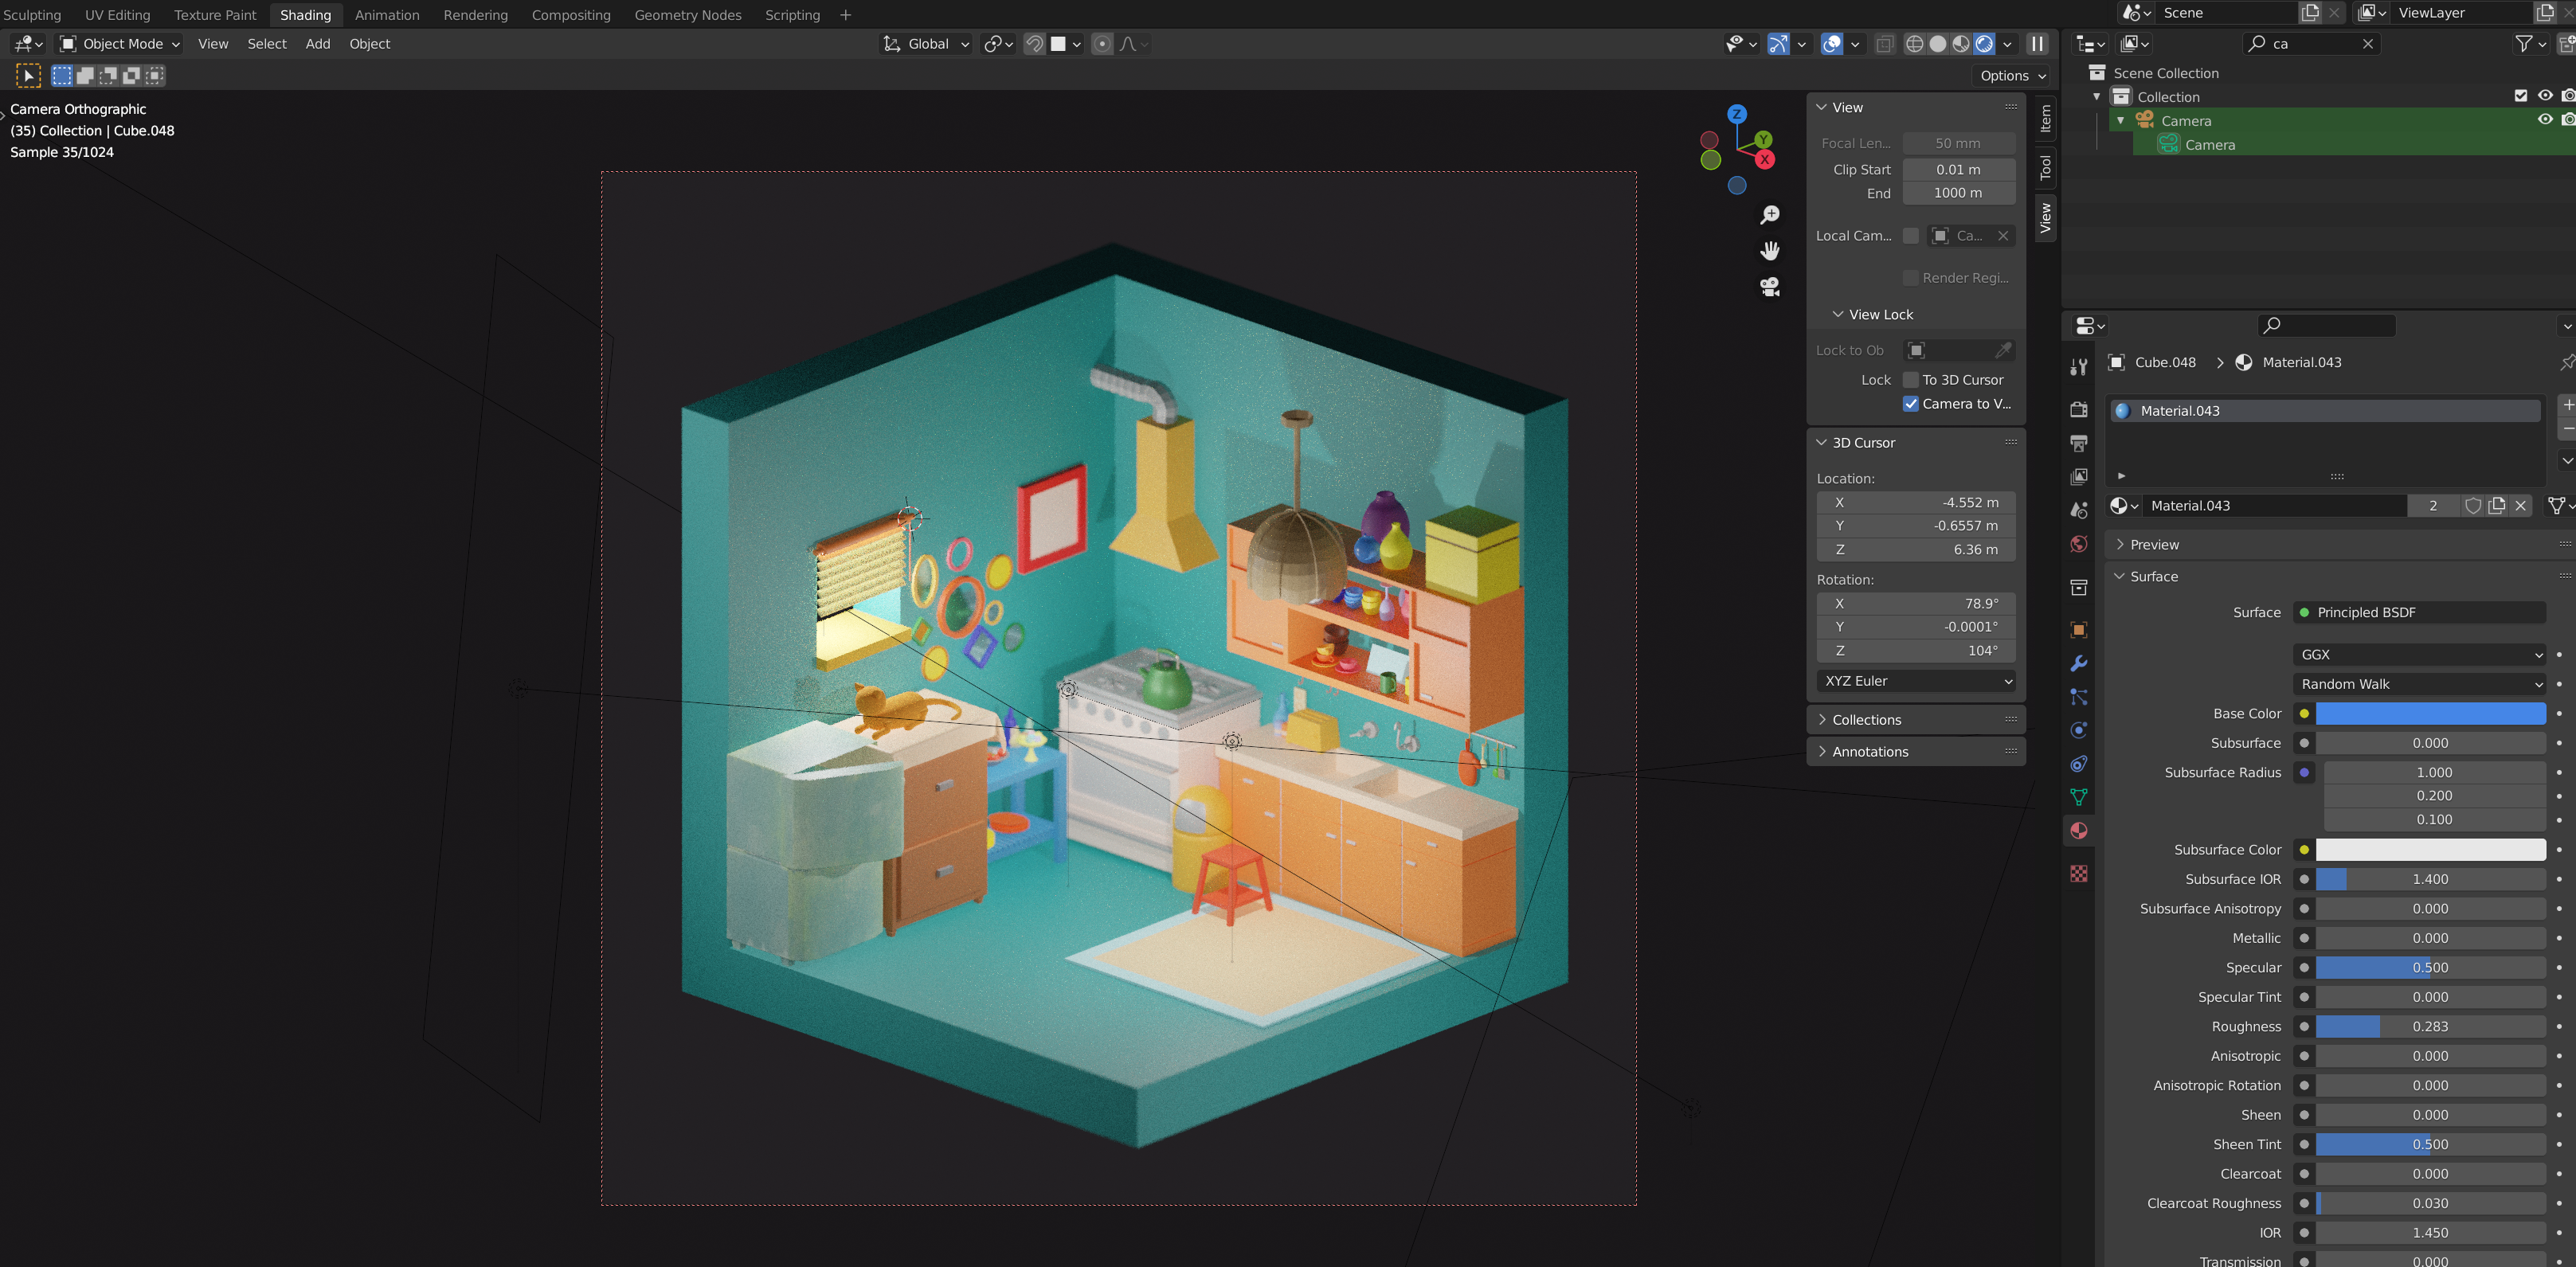Viewport: 2576px width, 1267px height.
Task: Open XYZ Euler rotation mode dropdown
Action: point(1916,681)
